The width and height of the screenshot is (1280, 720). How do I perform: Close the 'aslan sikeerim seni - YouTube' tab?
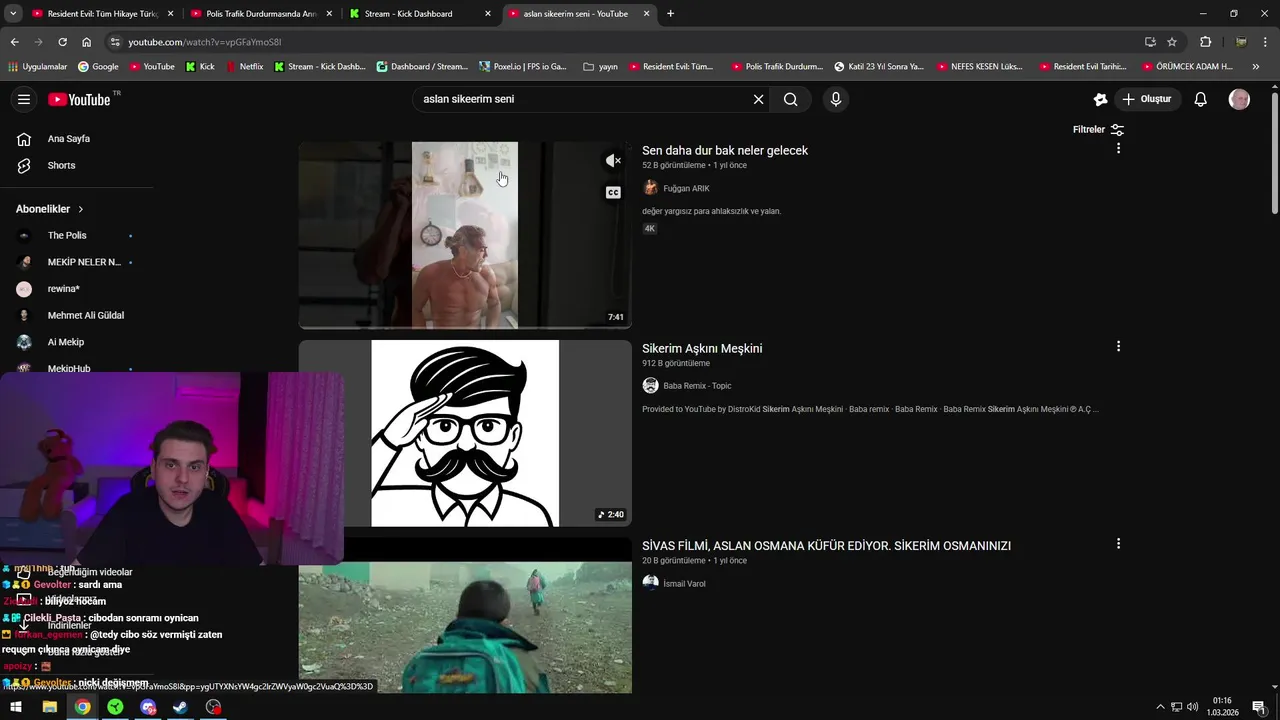[646, 14]
